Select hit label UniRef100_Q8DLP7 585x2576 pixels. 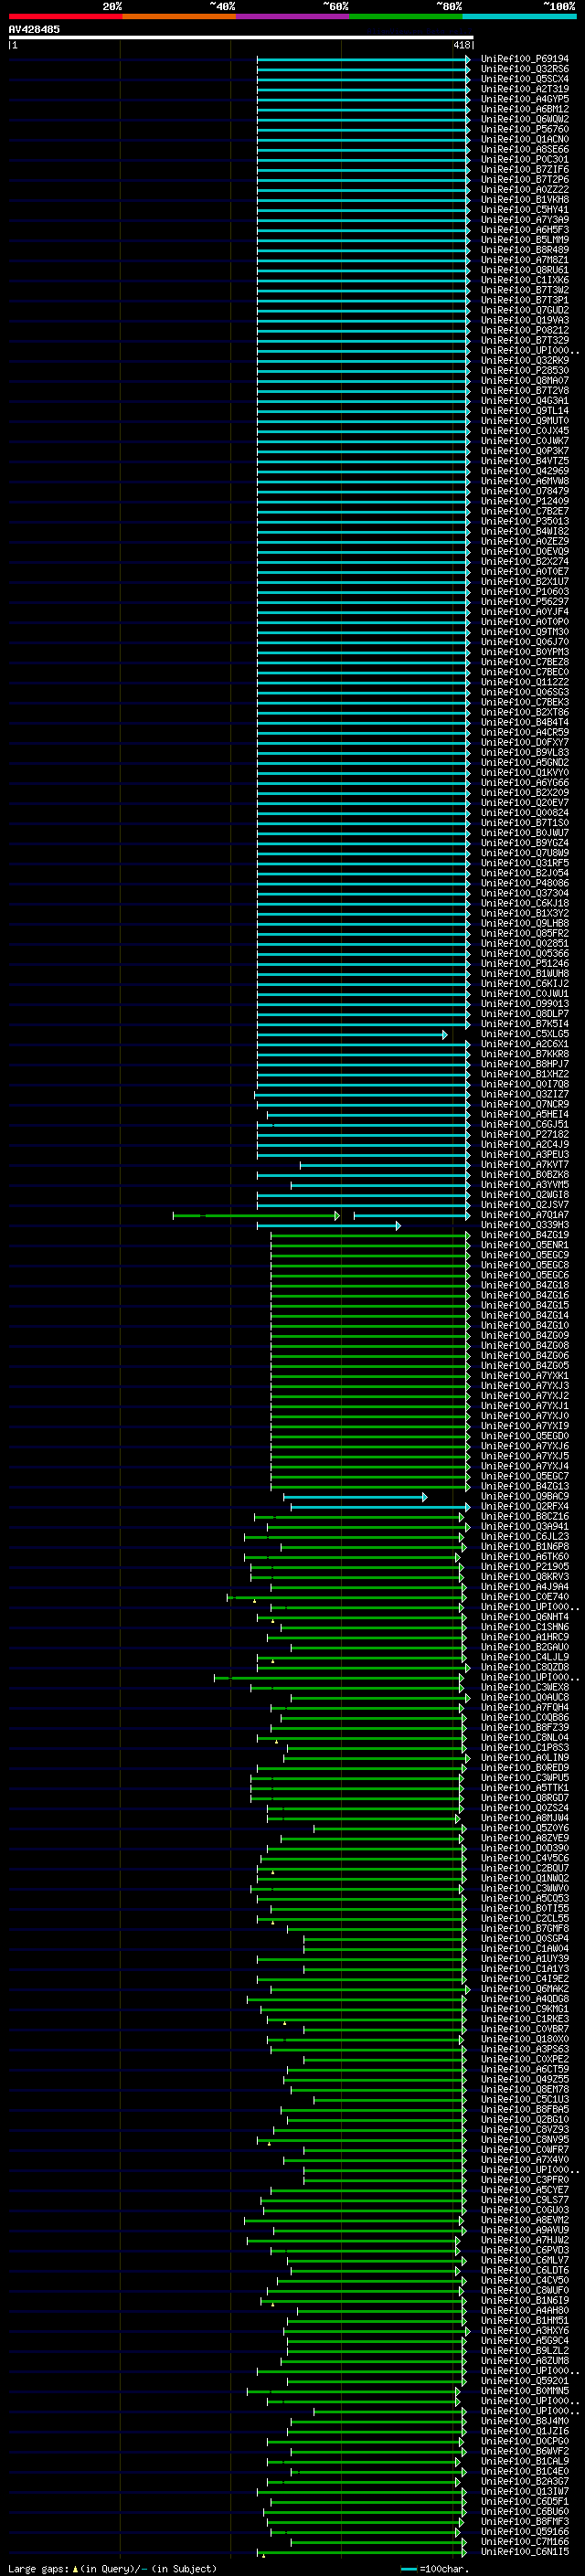coord(524,1014)
